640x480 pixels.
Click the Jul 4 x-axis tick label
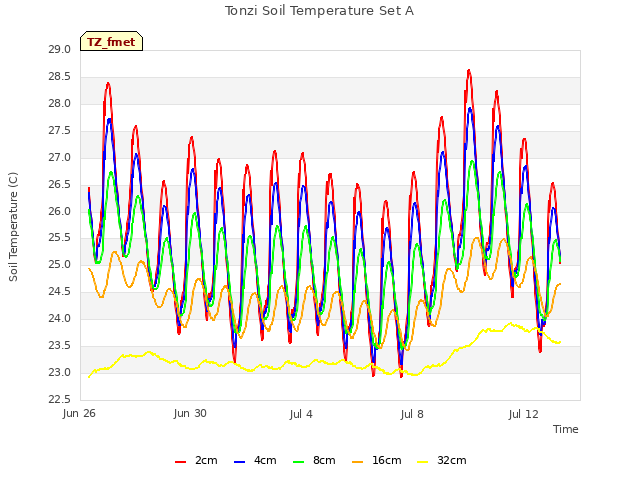(x=301, y=414)
